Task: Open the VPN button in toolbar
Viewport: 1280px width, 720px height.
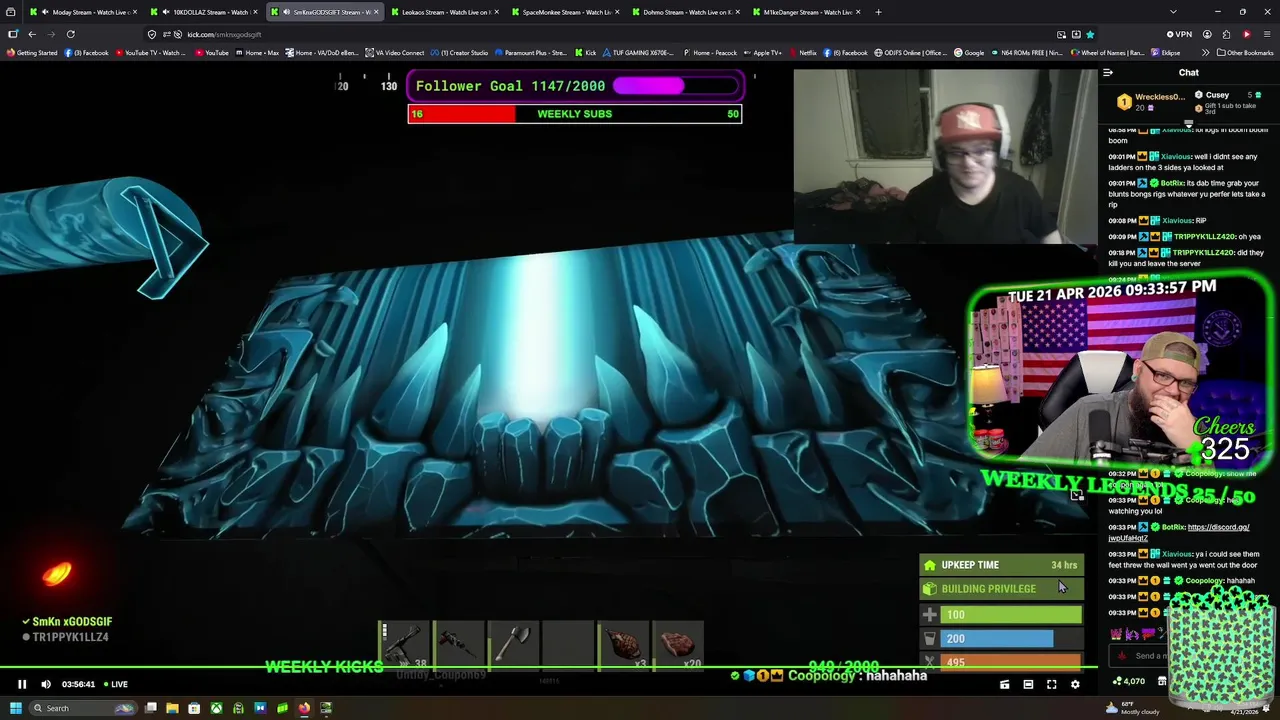Action: (x=1179, y=34)
